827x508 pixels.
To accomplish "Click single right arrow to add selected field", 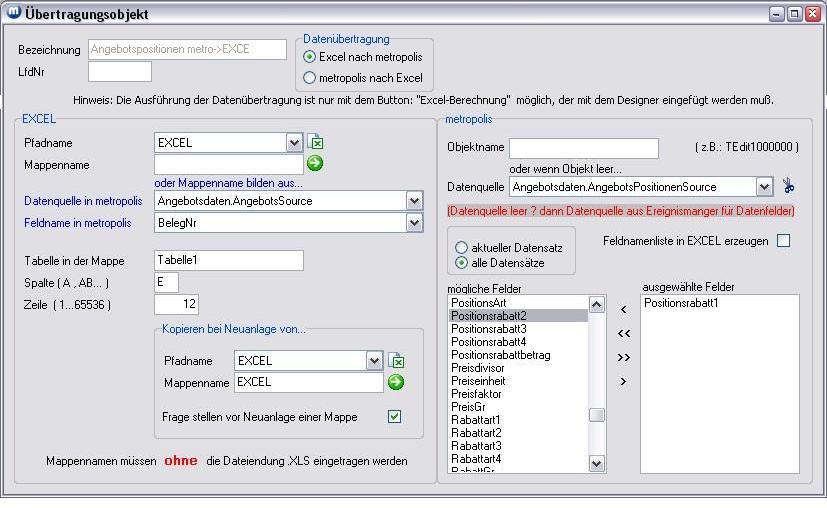I will (623, 381).
